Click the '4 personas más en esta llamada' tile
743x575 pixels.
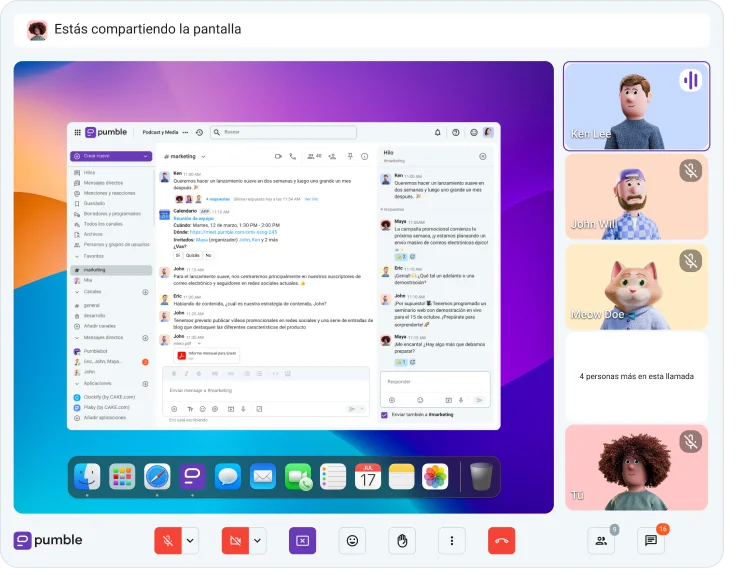click(x=636, y=376)
